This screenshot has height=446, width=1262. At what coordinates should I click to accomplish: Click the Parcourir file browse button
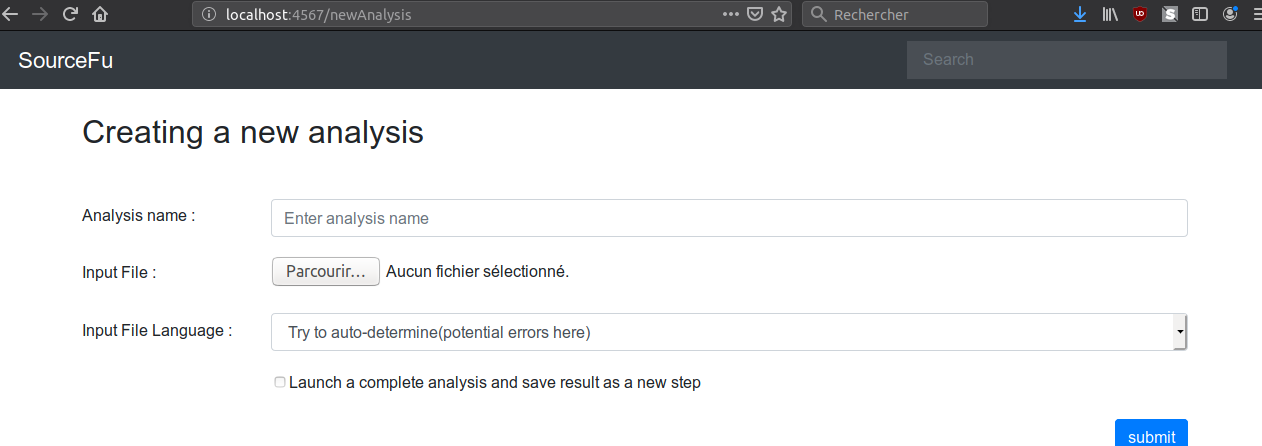326,272
